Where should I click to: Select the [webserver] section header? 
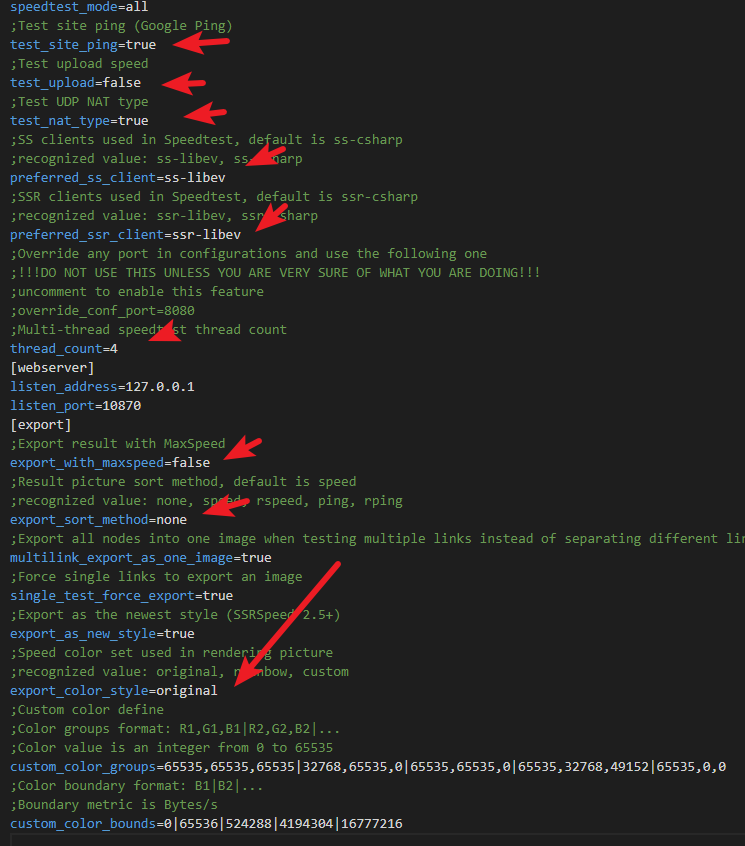(x=52, y=368)
